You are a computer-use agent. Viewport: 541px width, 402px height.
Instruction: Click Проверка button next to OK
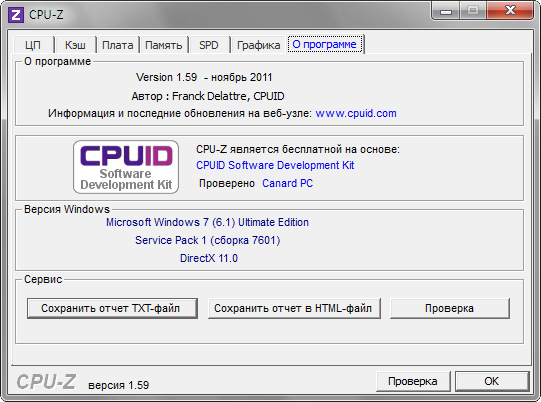click(413, 381)
